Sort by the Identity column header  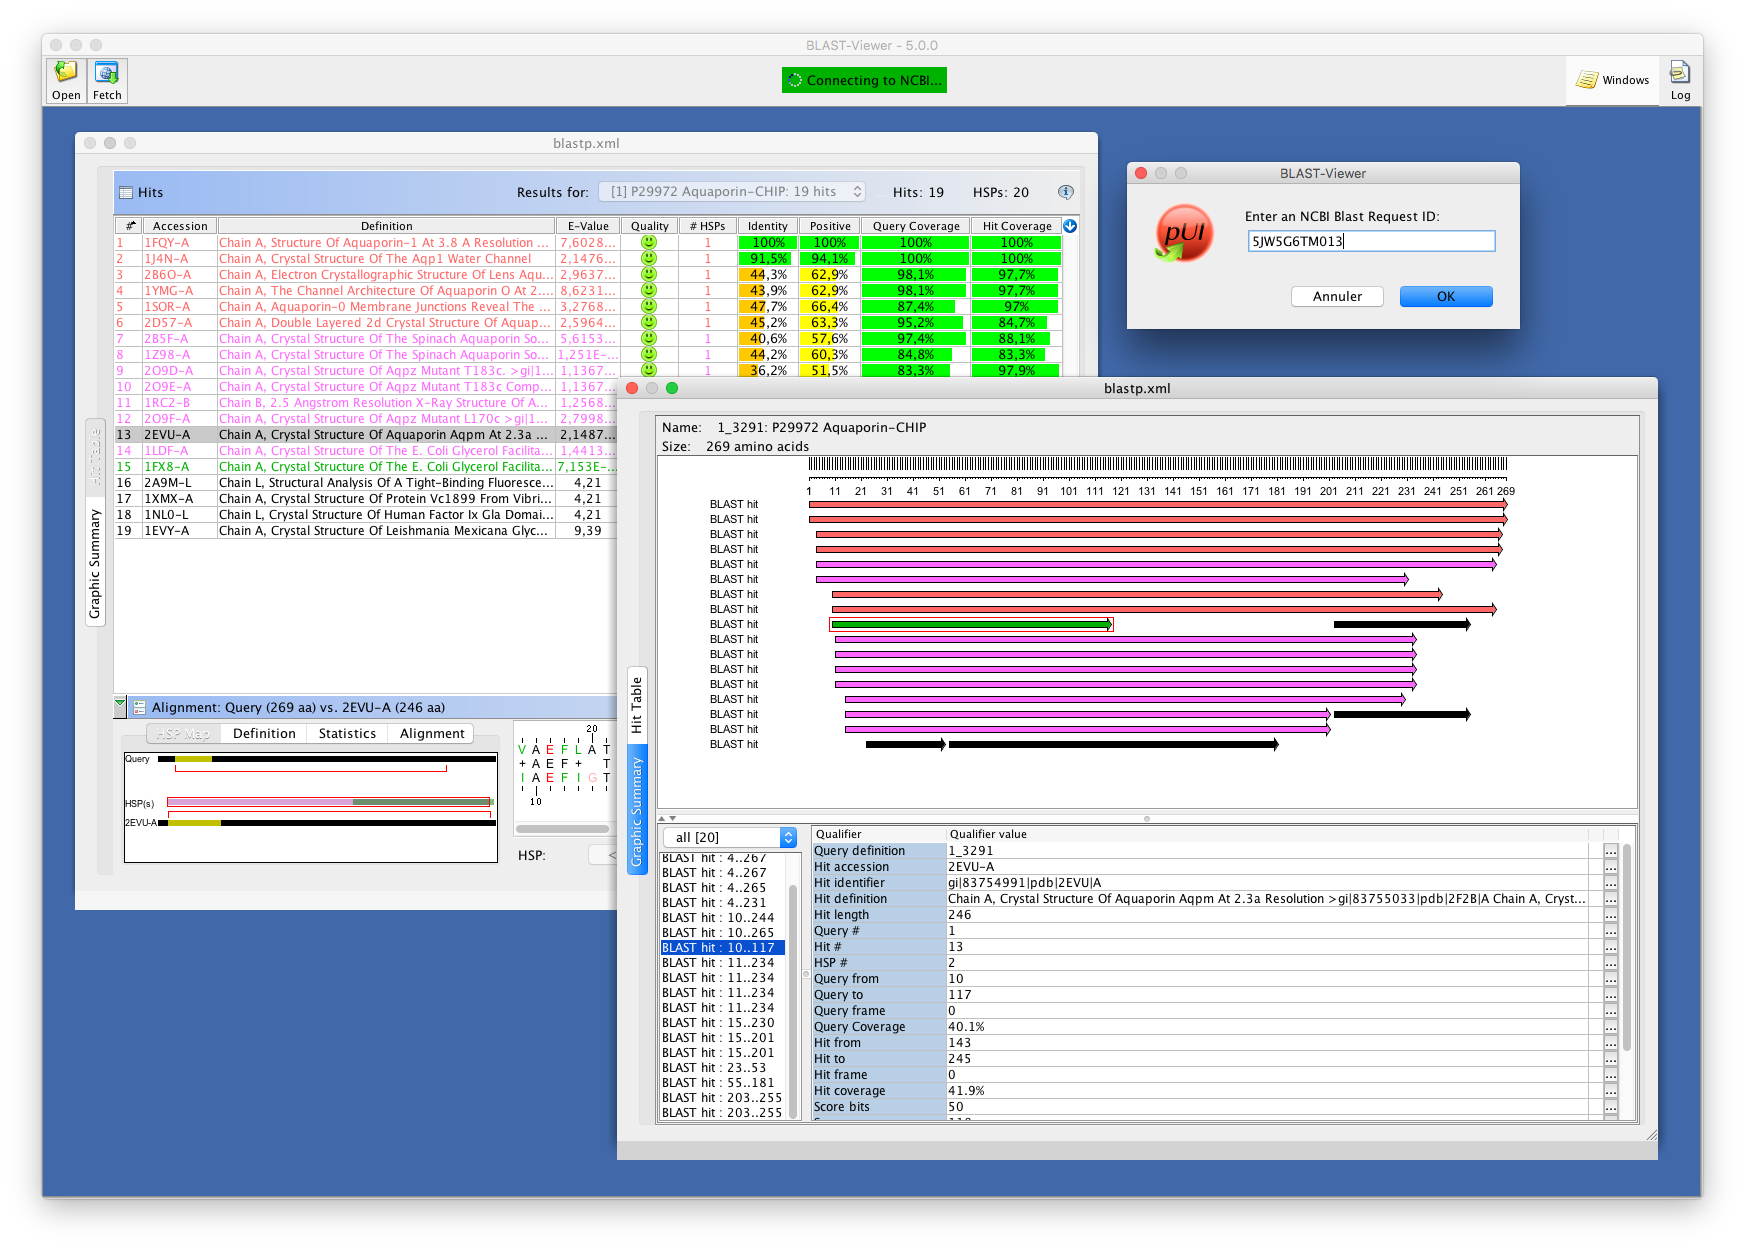tap(768, 226)
